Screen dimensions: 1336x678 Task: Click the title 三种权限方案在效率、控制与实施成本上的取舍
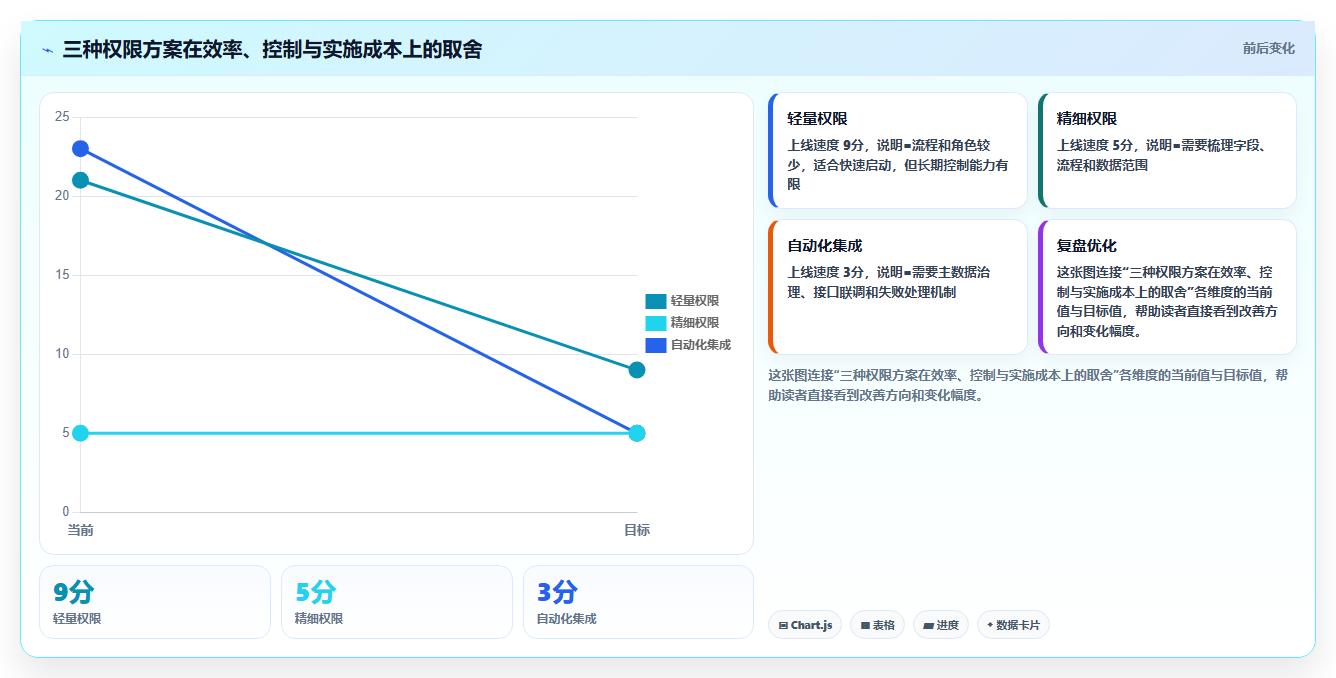272,49
